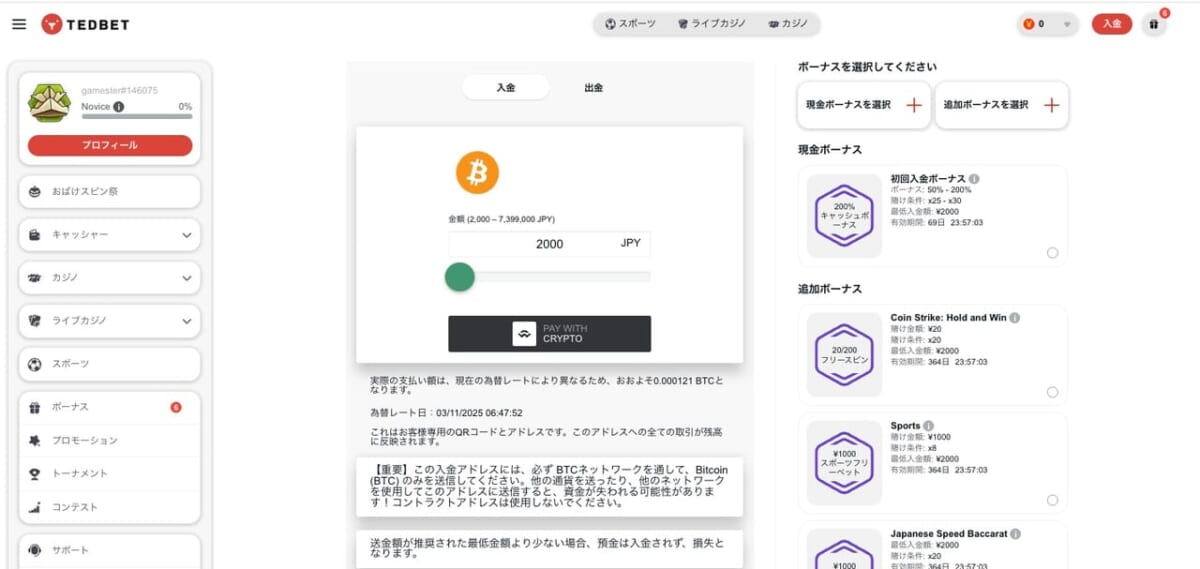Click the red 入金 button in header

(1112, 24)
